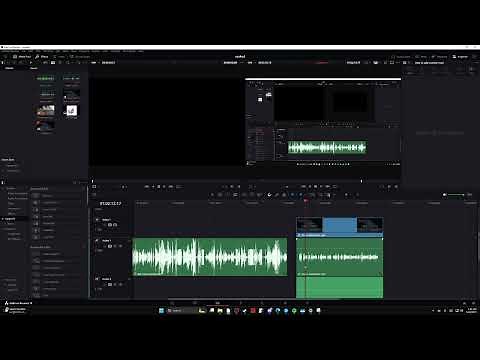Toggle the Position Lock icon
This screenshot has width=480, height=360.
pyautogui.click(x=284, y=195)
